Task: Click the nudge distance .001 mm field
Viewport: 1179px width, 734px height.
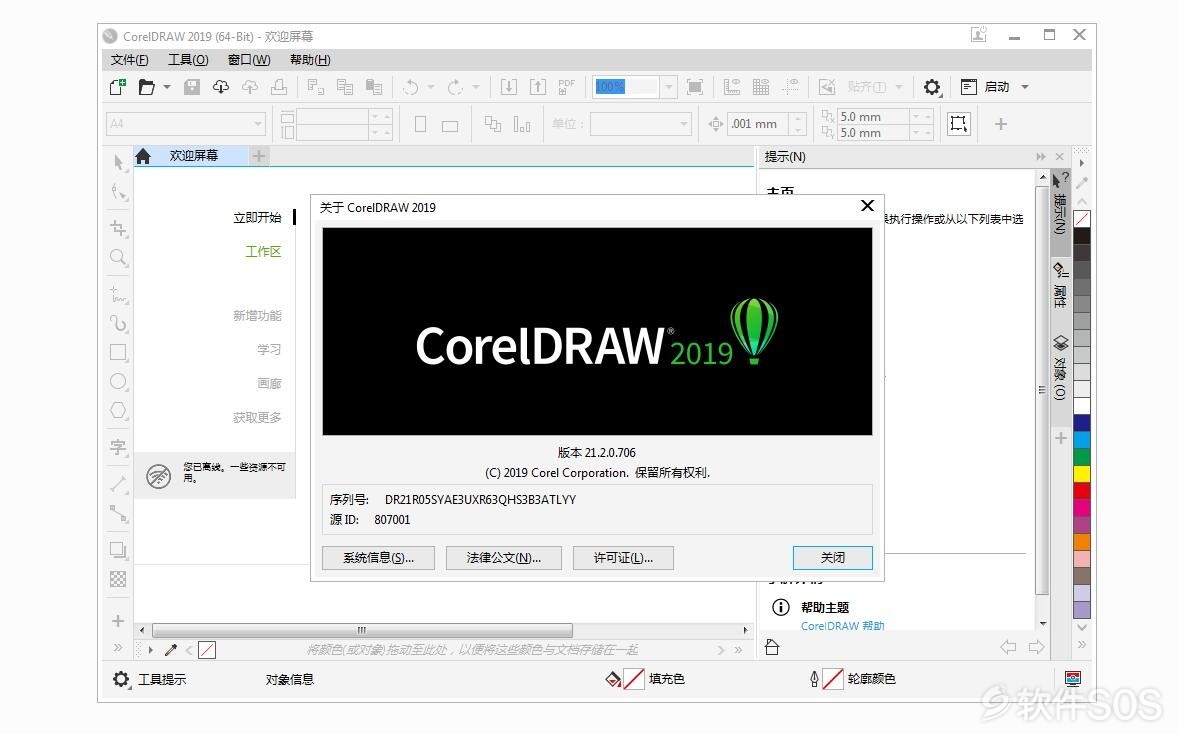Action: pyautogui.click(x=759, y=123)
